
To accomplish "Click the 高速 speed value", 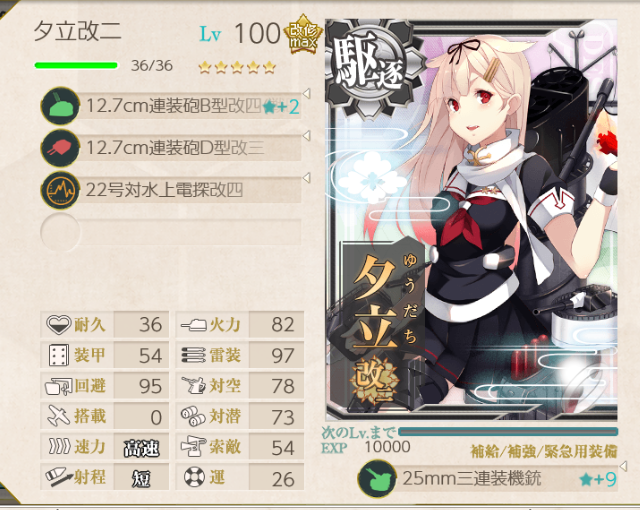I will click(x=141, y=448).
